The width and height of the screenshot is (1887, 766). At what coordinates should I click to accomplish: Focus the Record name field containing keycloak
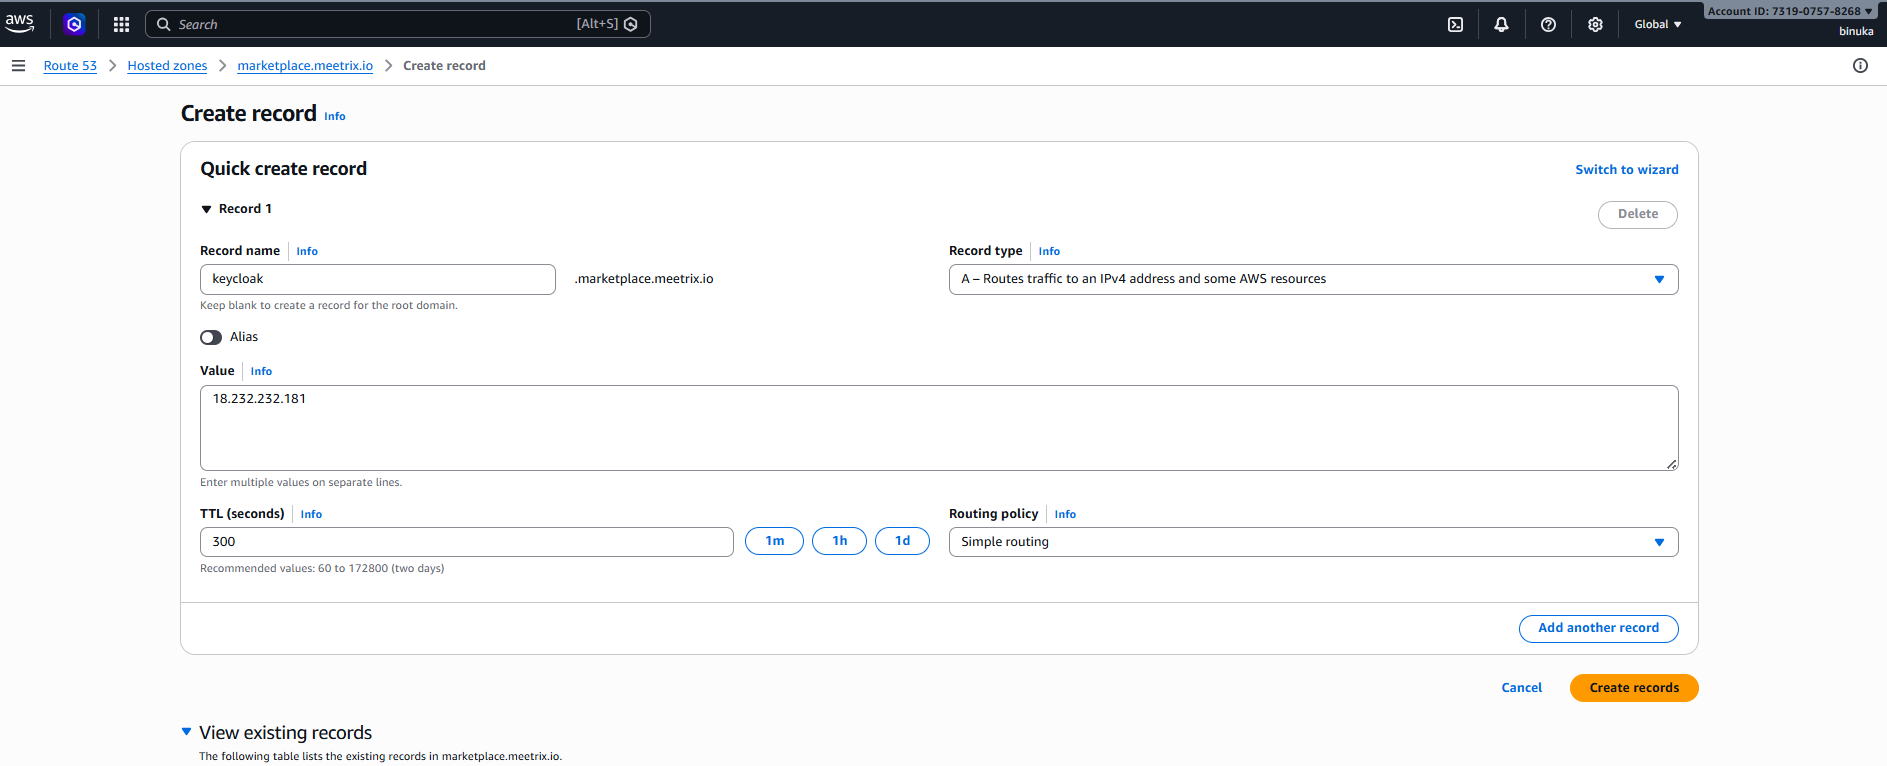point(378,279)
